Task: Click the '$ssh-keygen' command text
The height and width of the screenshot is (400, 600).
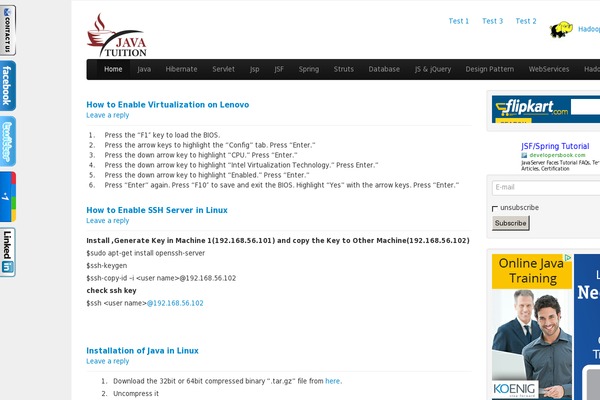Action: pyautogui.click(x=107, y=266)
